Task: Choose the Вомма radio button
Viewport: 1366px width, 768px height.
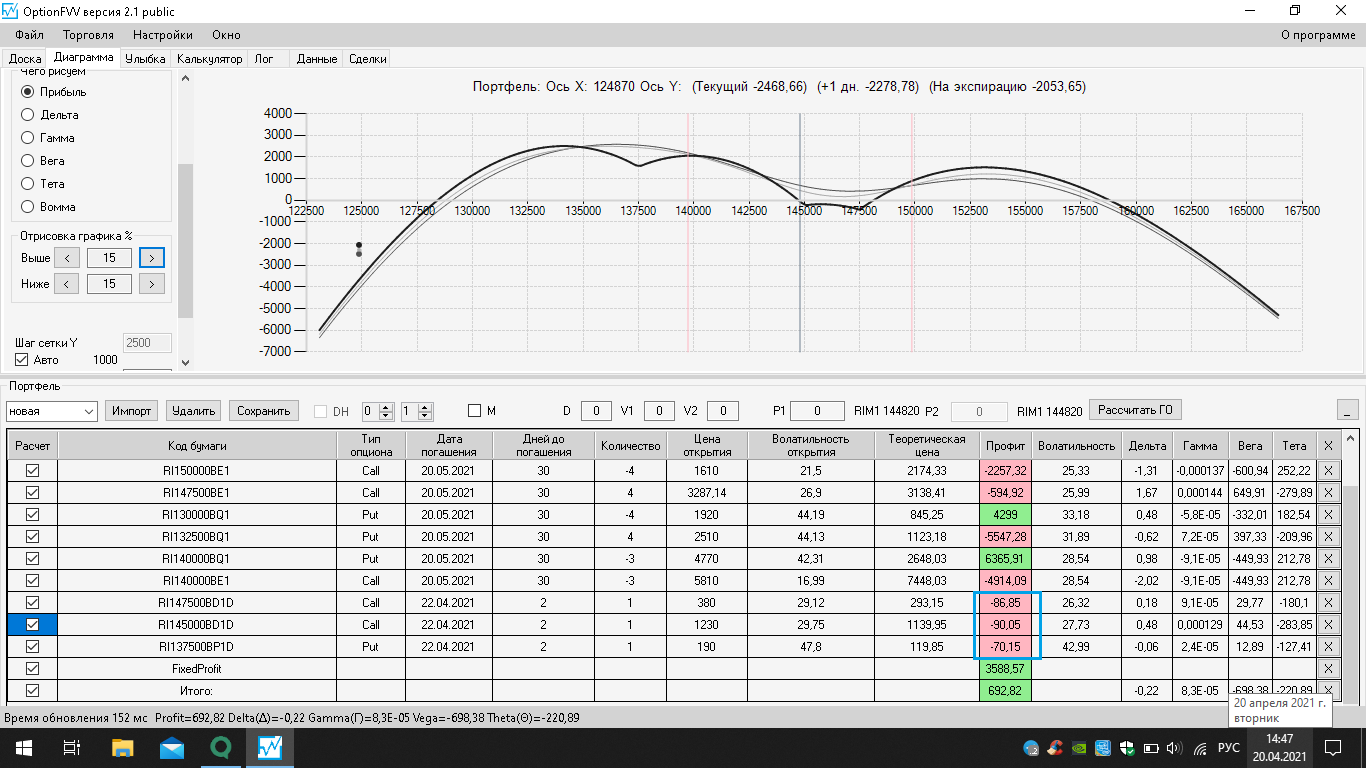Action: (x=28, y=207)
